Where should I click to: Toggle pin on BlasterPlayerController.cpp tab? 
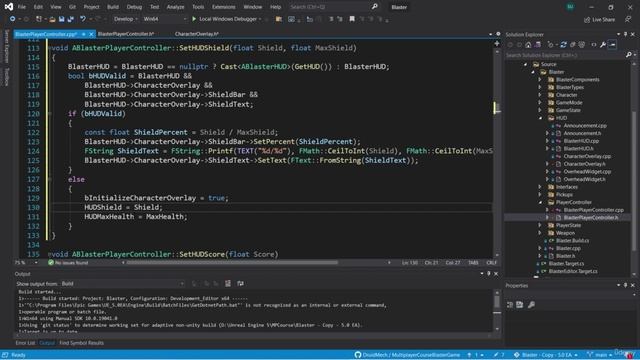(x=83, y=34)
